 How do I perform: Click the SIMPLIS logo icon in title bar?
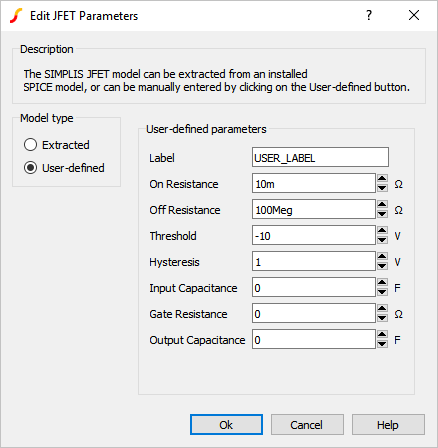16,16
